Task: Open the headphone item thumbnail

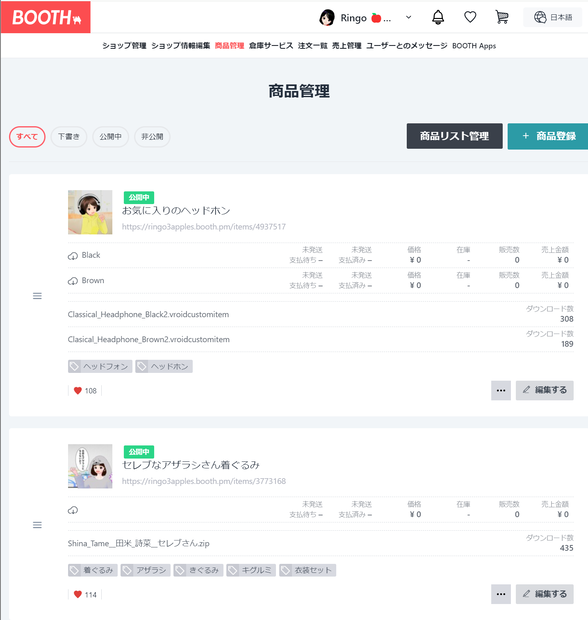Action: click(90, 212)
